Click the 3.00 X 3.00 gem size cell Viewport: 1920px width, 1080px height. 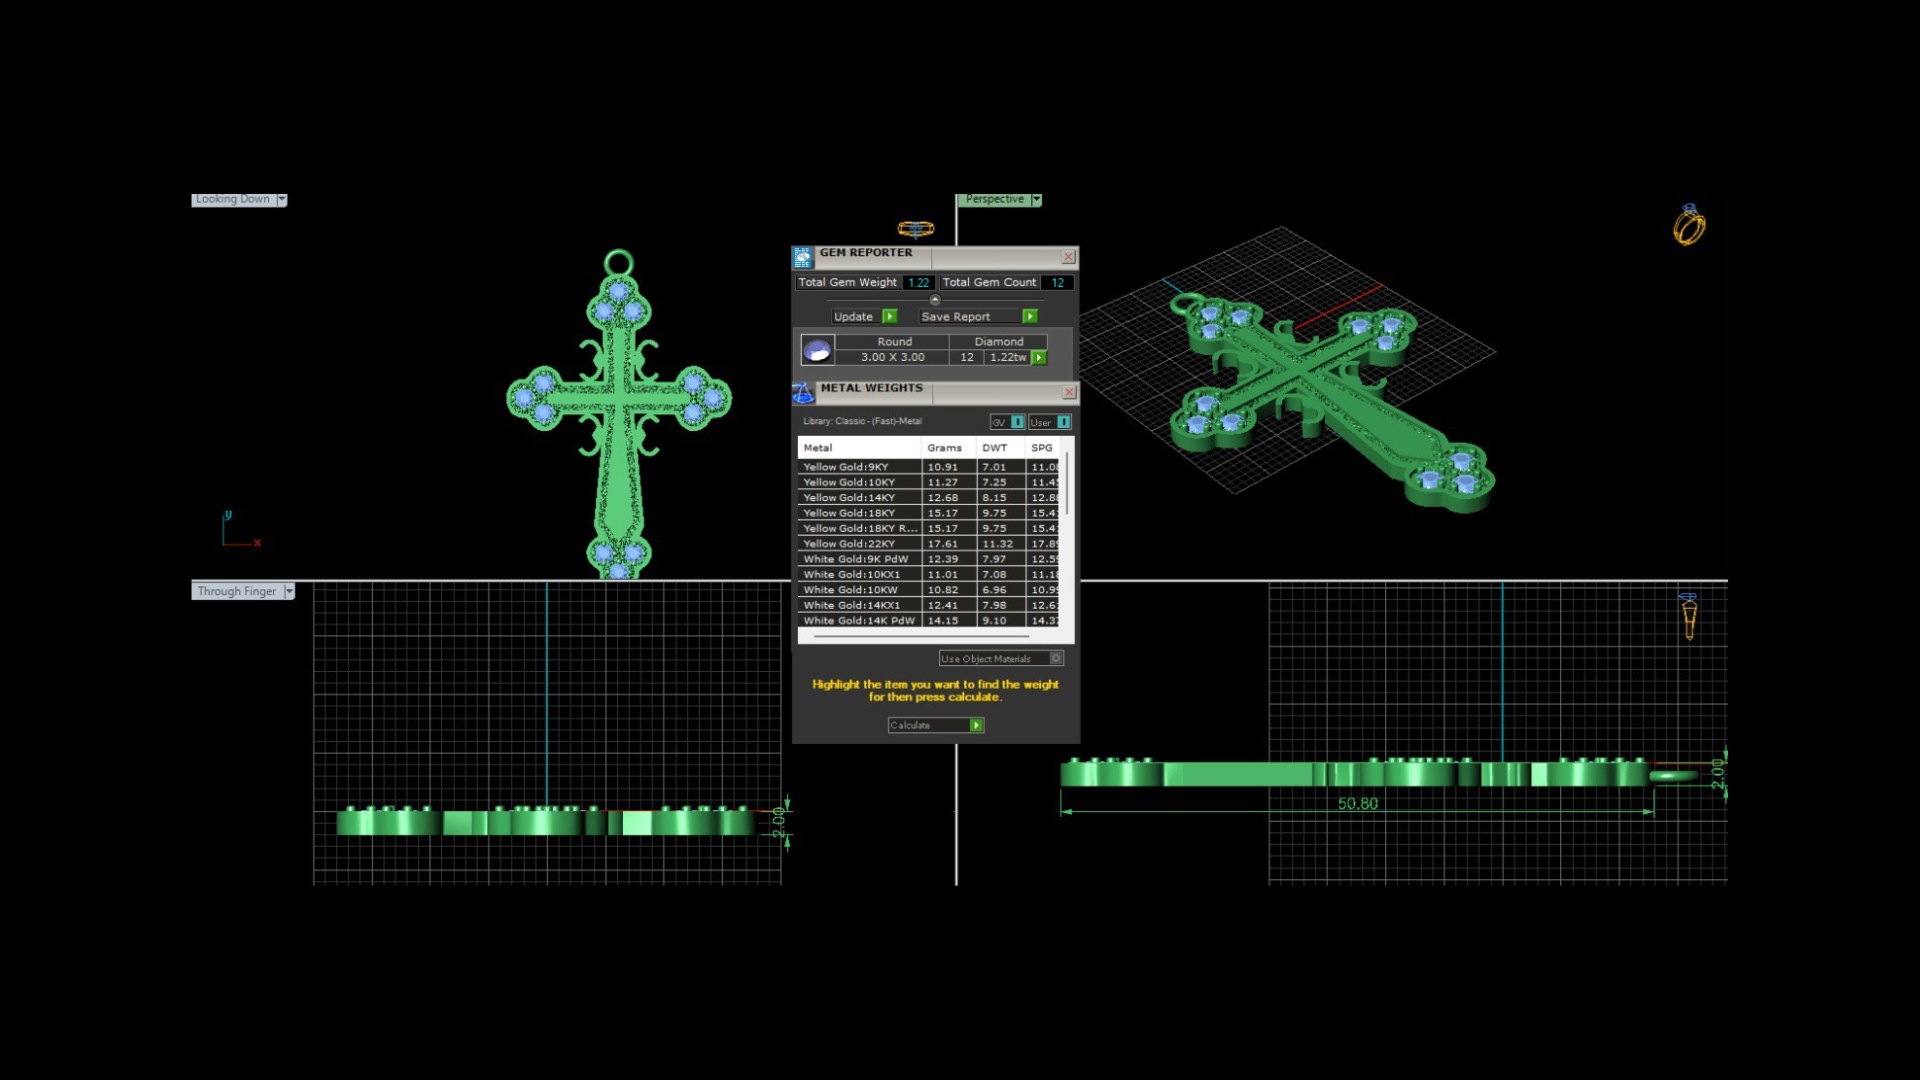(892, 357)
